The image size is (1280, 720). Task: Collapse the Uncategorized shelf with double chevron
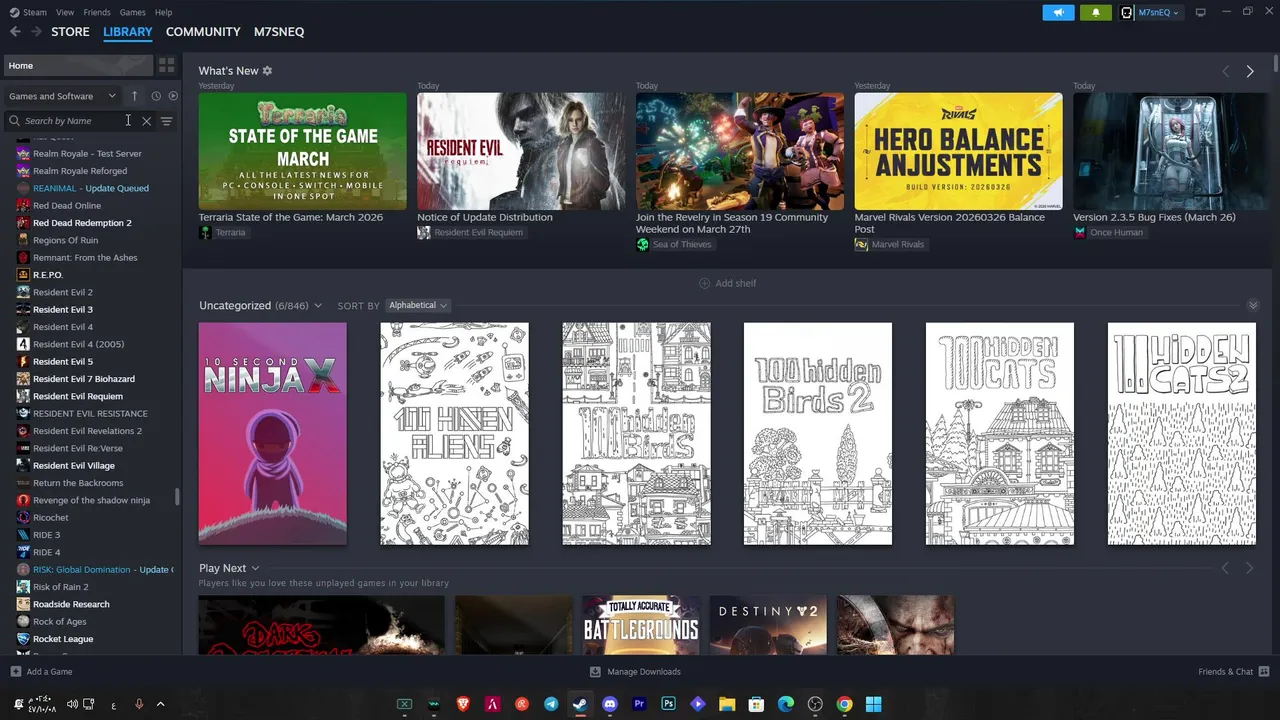pyautogui.click(x=1253, y=305)
